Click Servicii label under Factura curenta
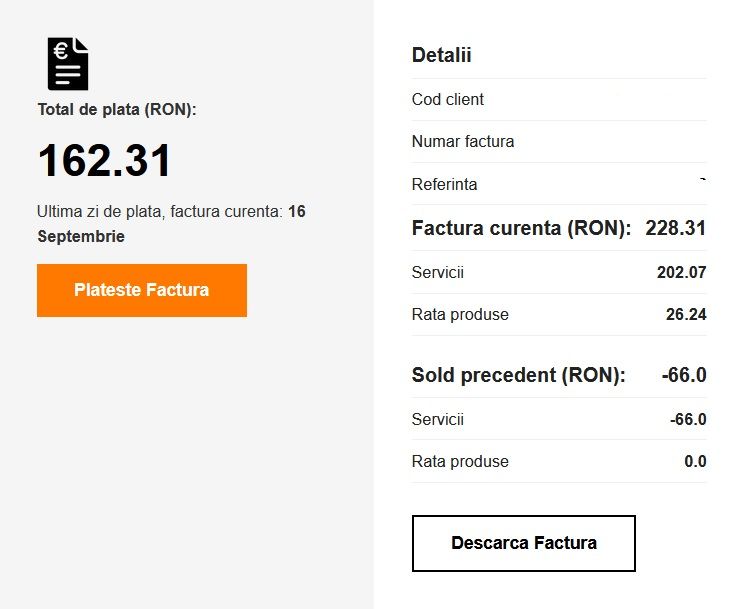Viewport: 743px width, 609px height. tap(438, 272)
